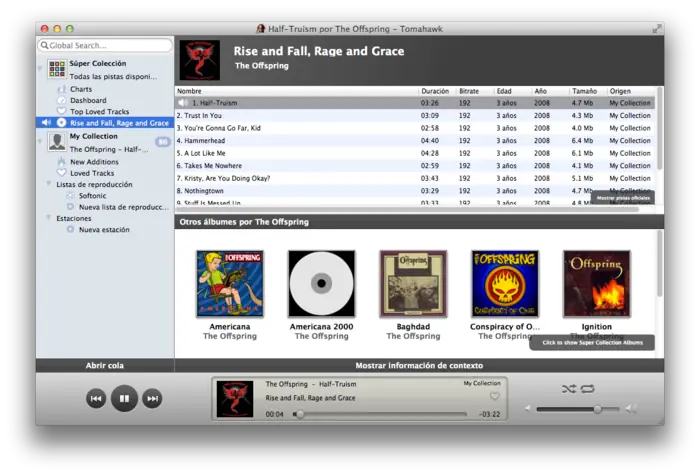Select track 2. Trust In You
The height and width of the screenshot is (475, 700).
click(415, 115)
